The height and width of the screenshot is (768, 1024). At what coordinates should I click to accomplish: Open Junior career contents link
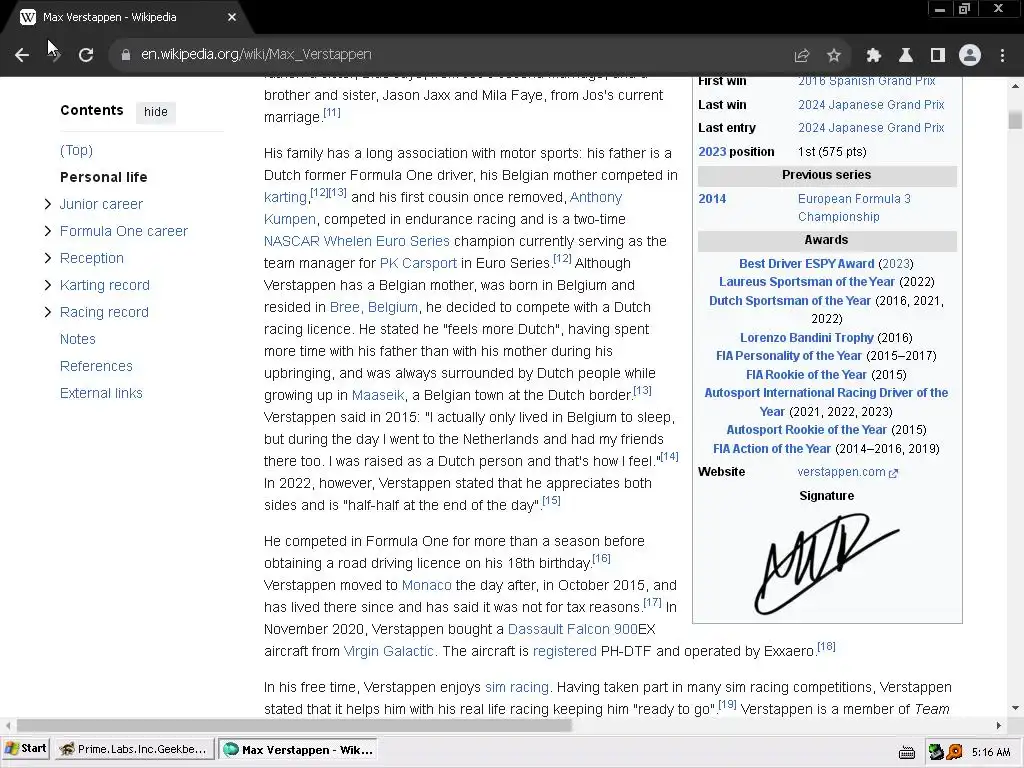pyautogui.click(x=101, y=204)
